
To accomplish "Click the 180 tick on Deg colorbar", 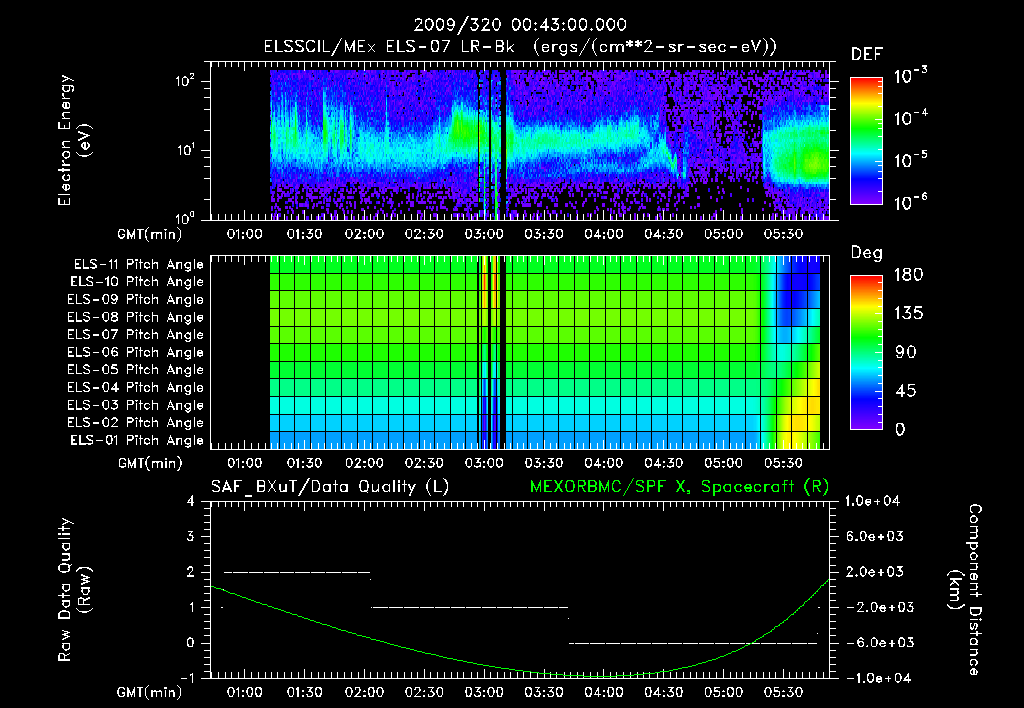I will 908,275.
